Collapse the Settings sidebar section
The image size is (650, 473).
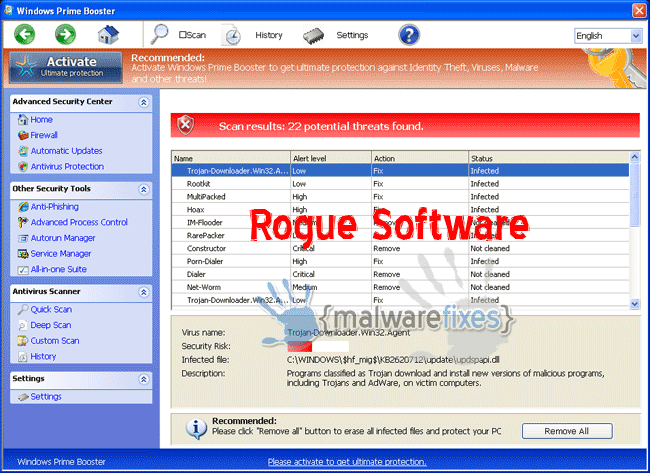tap(143, 379)
